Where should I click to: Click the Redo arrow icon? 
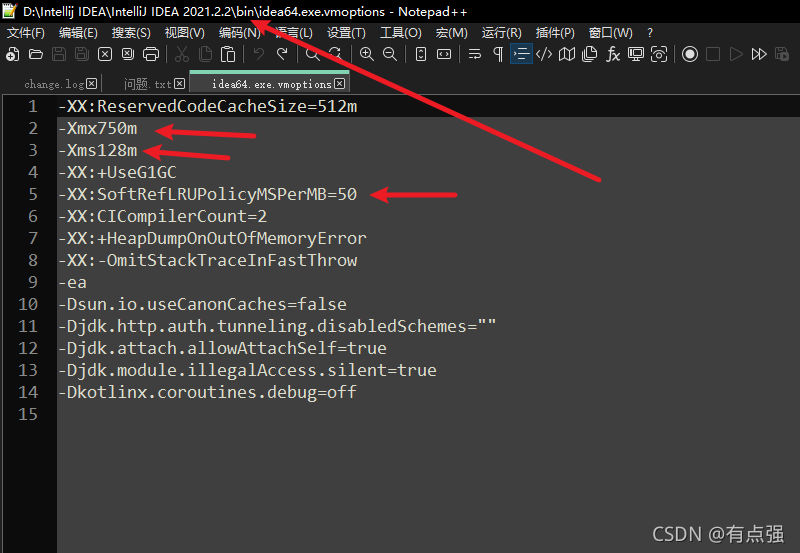(x=282, y=54)
